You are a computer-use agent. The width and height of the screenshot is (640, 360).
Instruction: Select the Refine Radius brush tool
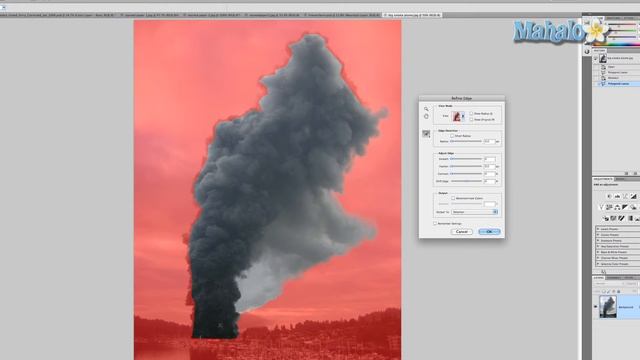tap(426, 133)
